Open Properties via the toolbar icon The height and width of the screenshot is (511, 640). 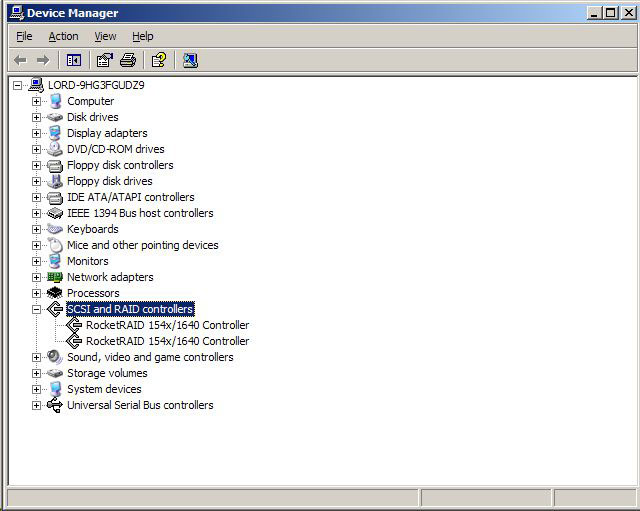(104, 60)
